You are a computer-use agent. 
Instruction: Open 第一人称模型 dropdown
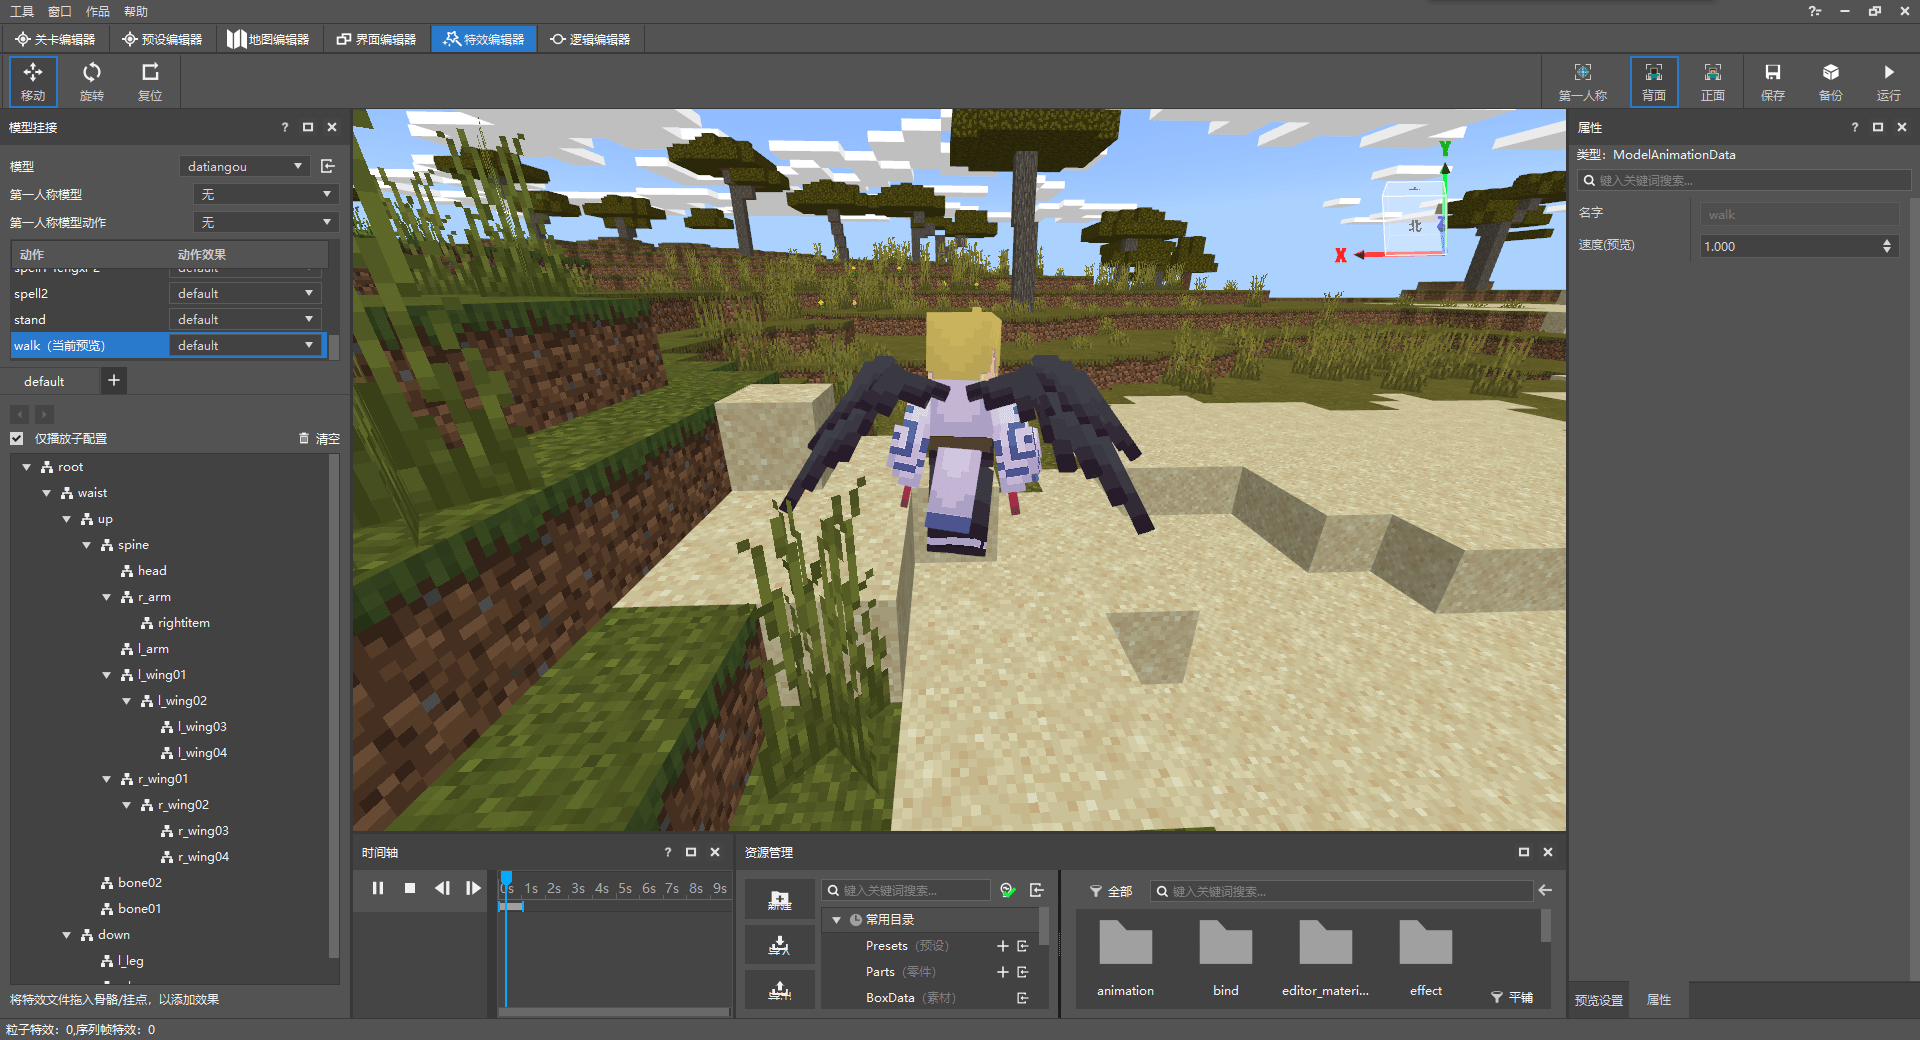click(x=265, y=194)
